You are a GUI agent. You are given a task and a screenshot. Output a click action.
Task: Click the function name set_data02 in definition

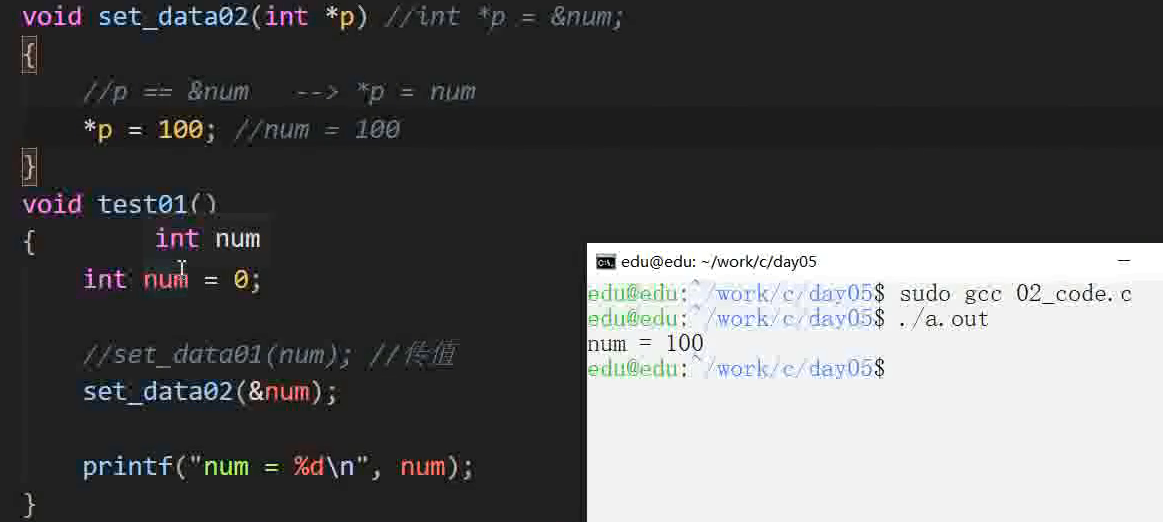pyautogui.click(x=174, y=16)
